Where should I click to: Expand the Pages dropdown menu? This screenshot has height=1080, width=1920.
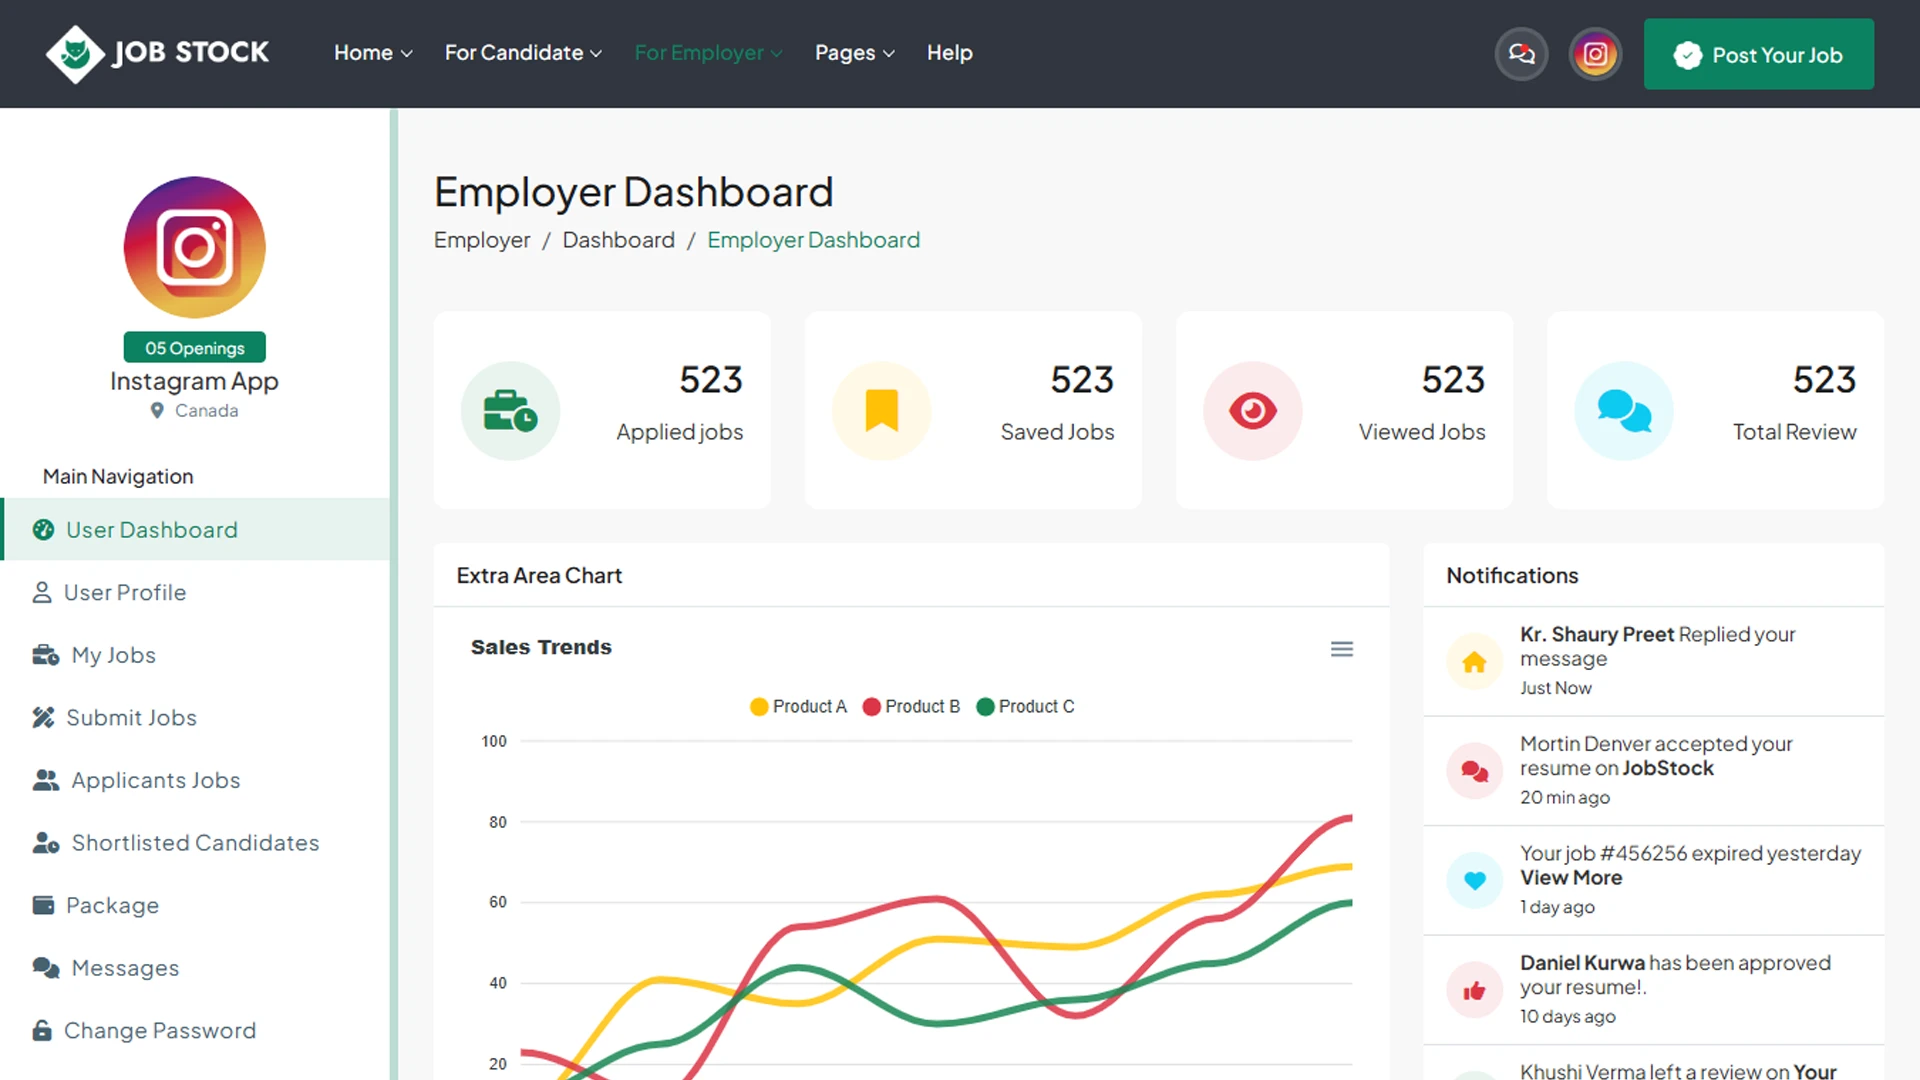854,53
